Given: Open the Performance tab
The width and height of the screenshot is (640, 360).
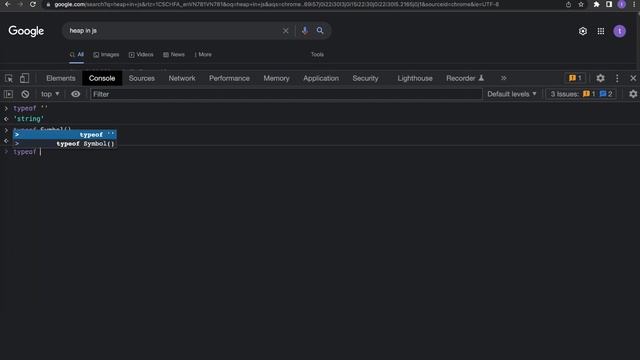Looking at the screenshot, I should coord(229,78).
